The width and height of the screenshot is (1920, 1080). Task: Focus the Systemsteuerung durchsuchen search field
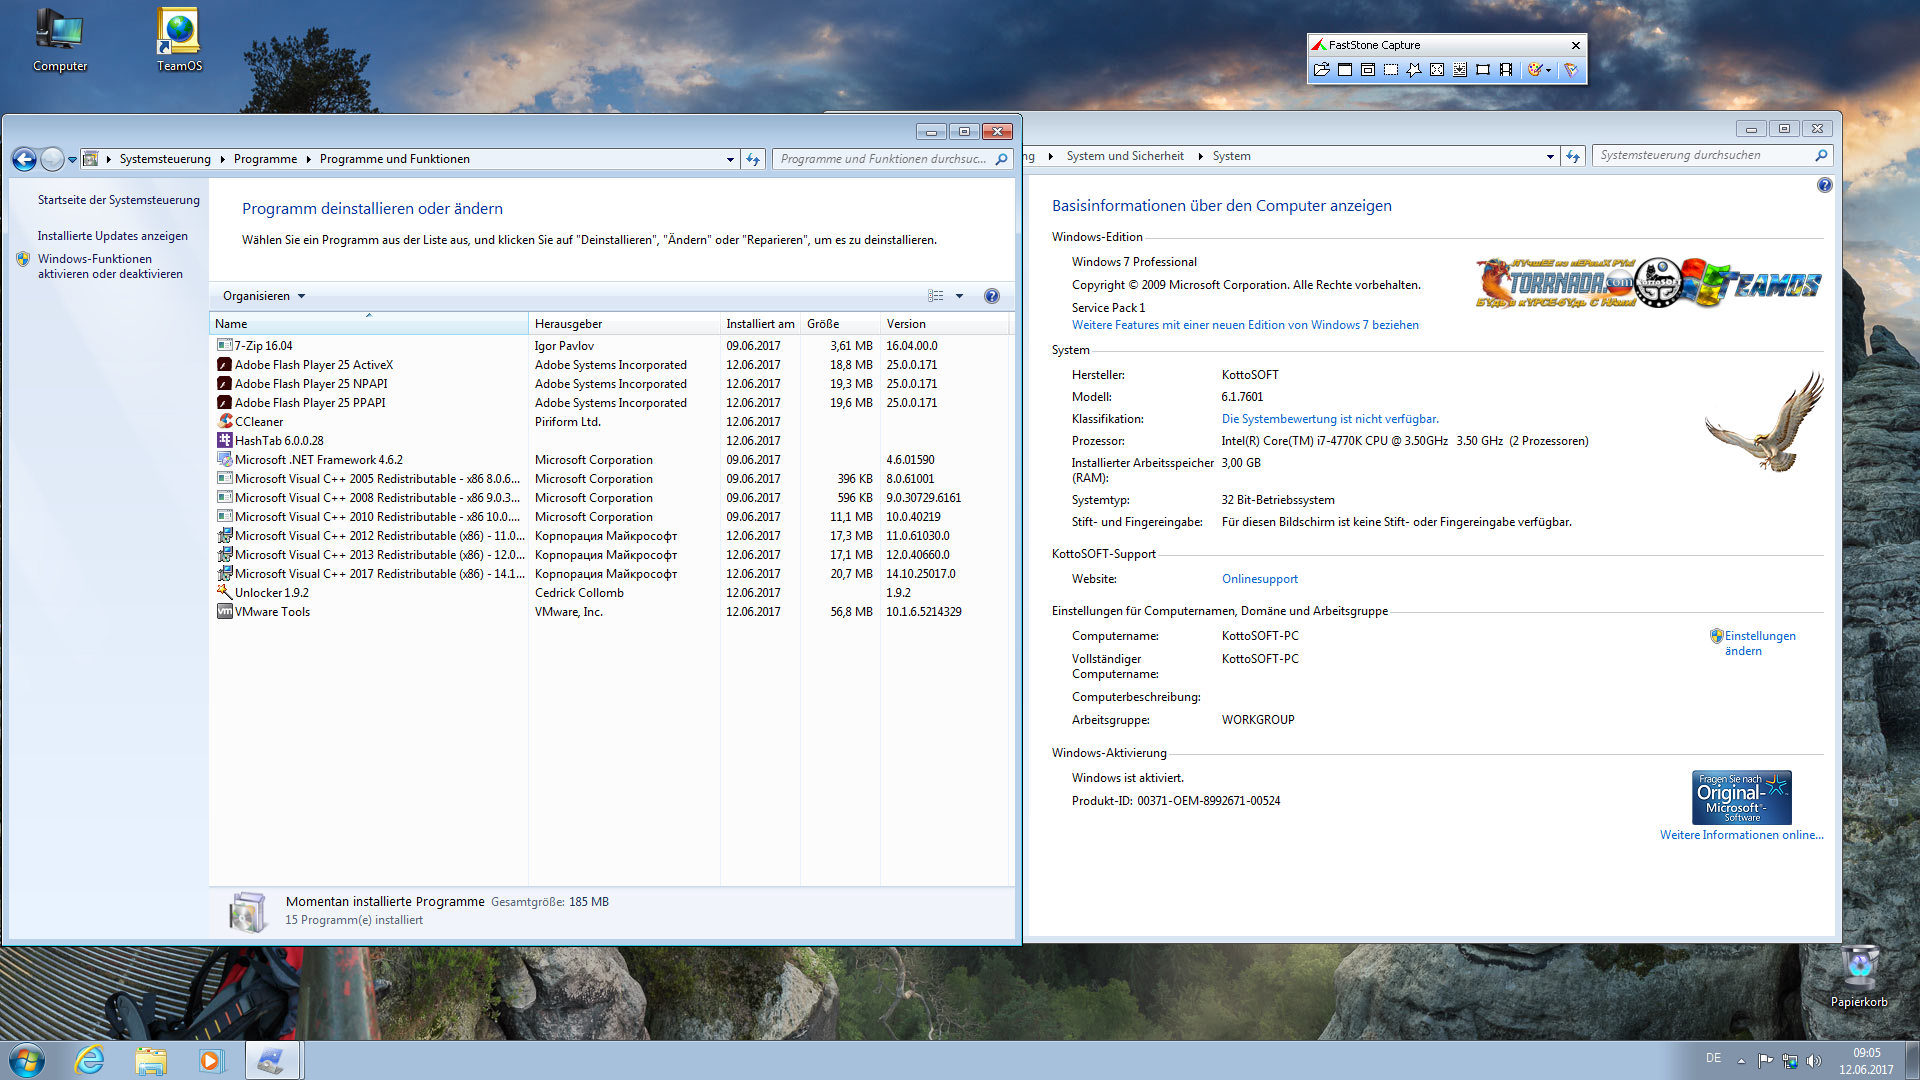click(1705, 155)
